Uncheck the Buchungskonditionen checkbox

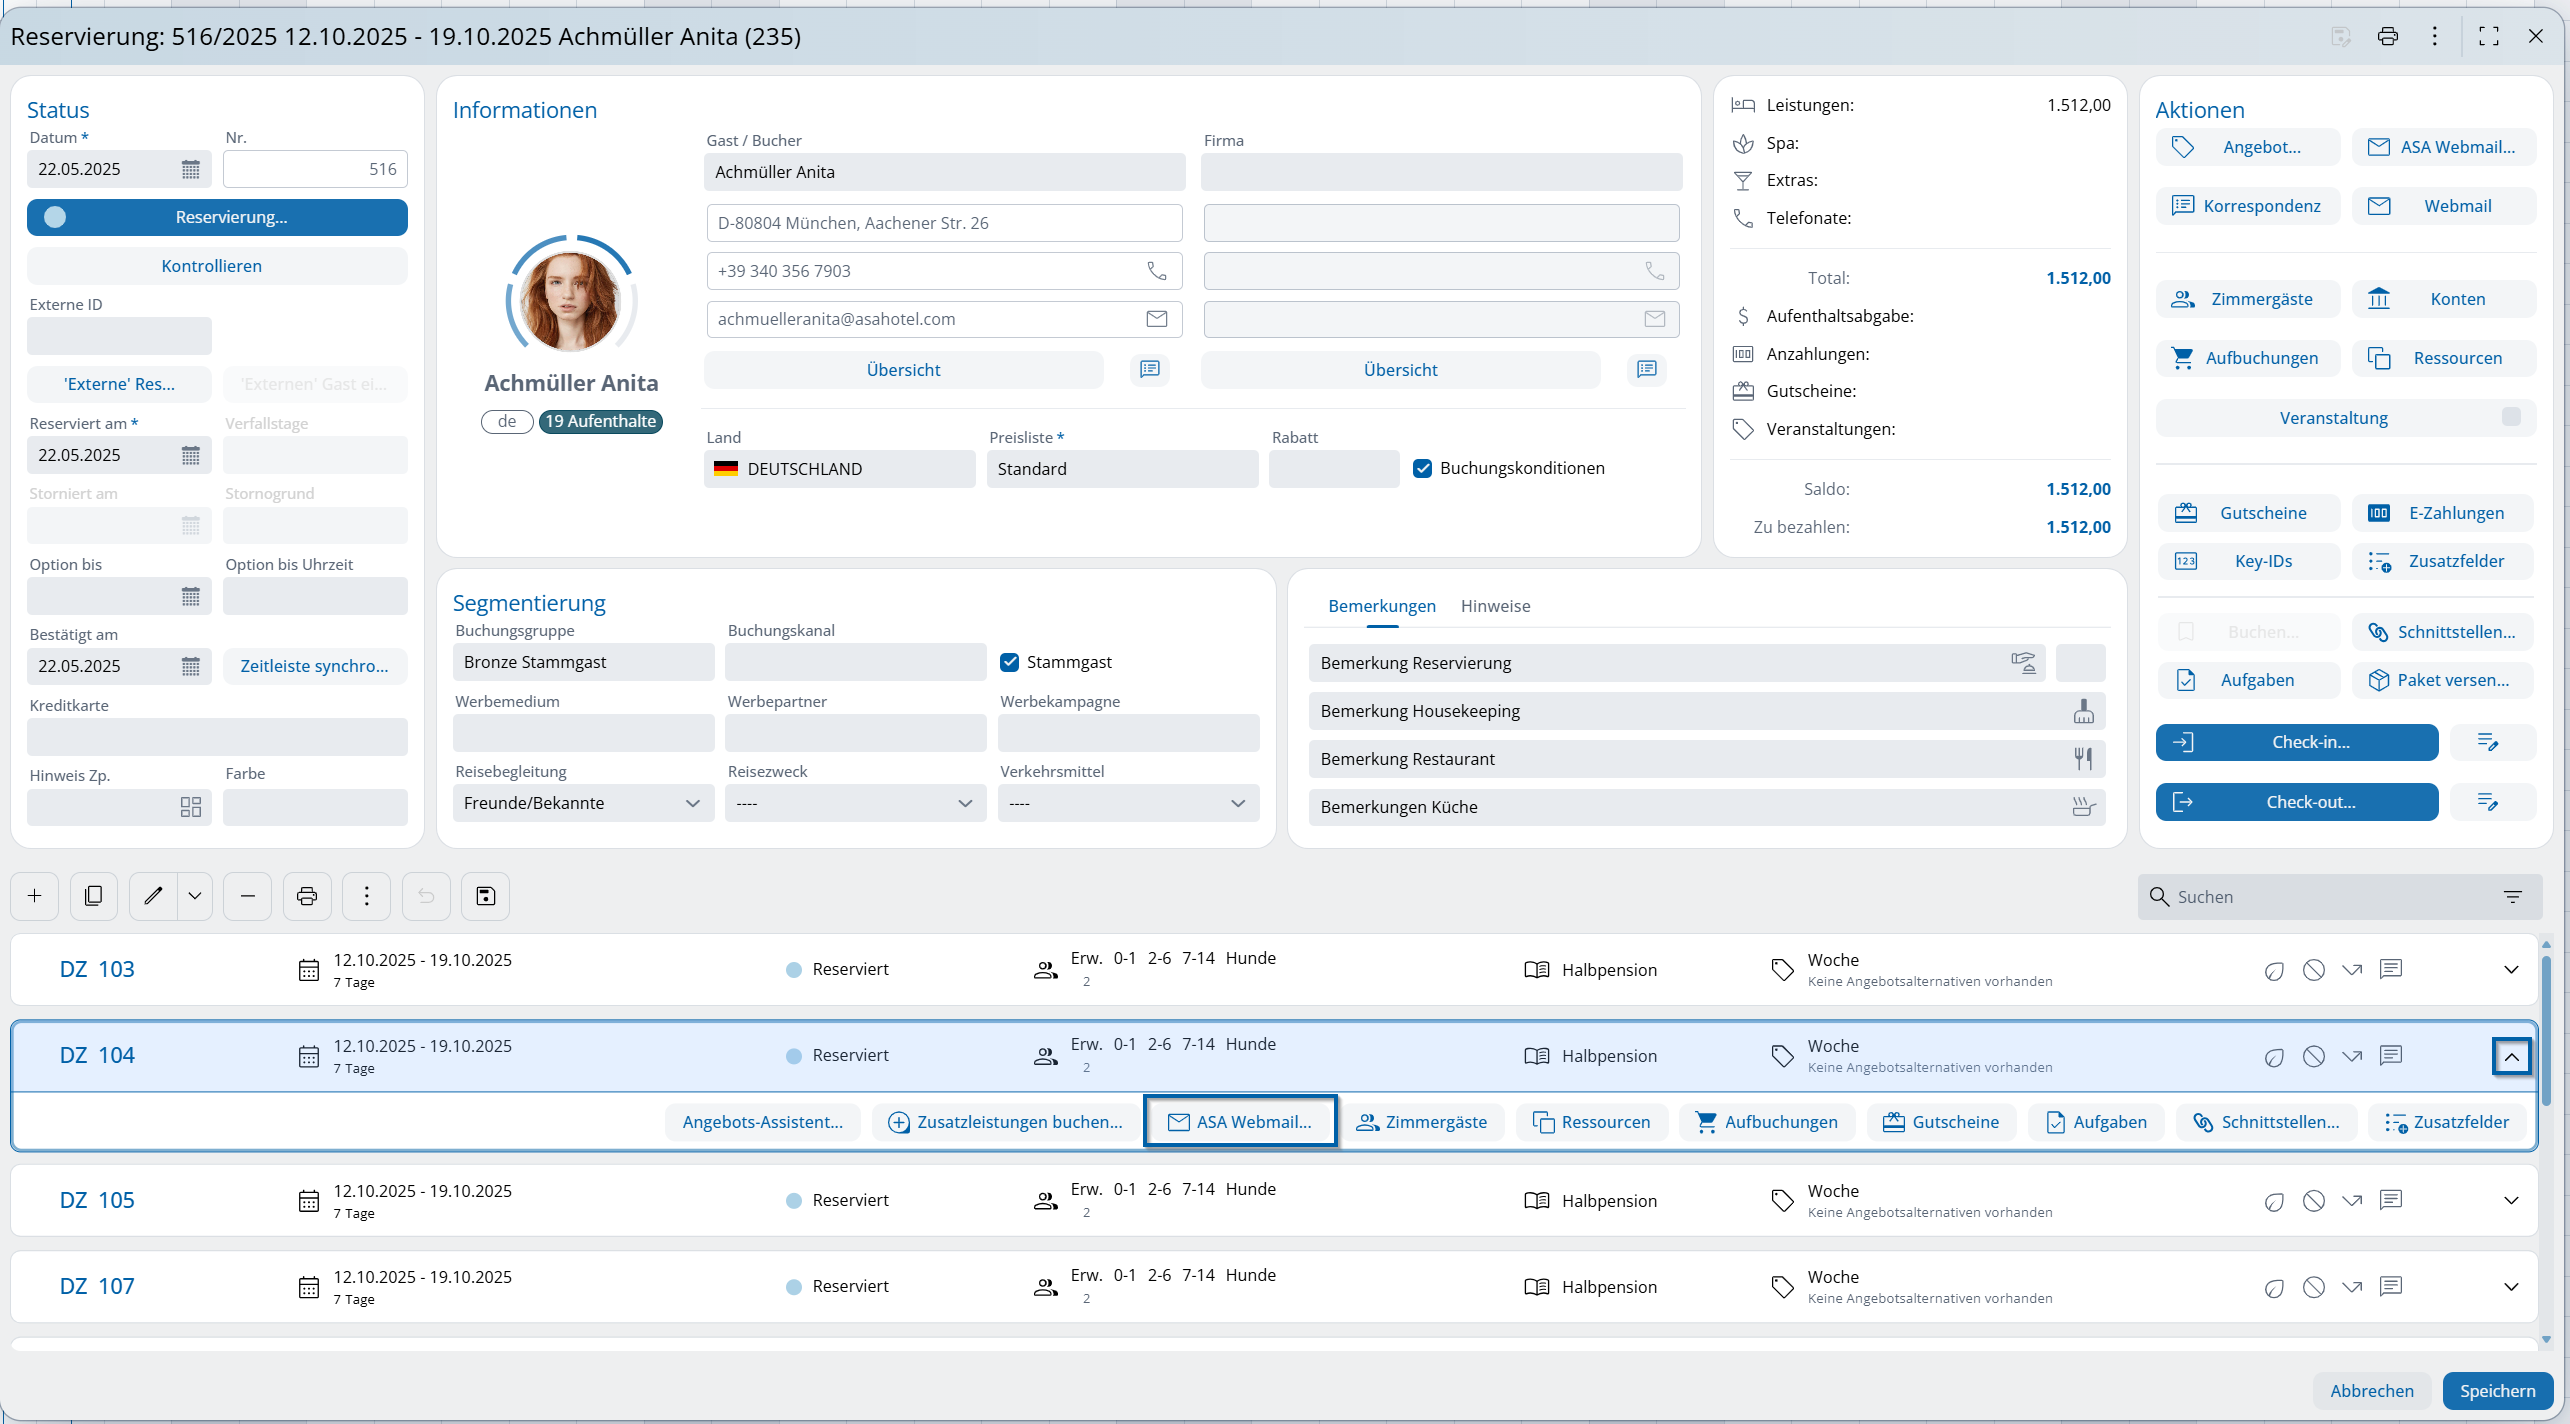[x=1422, y=468]
